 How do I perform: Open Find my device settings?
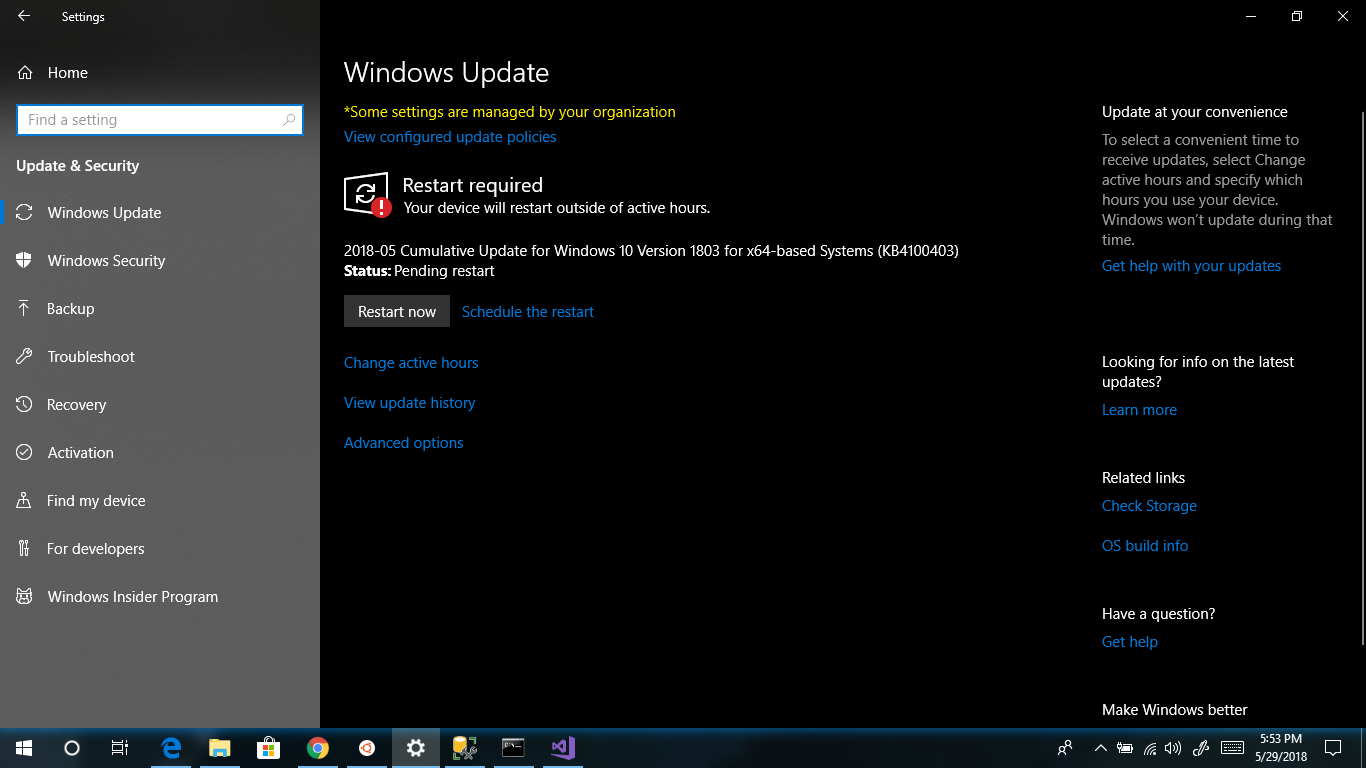160,501
